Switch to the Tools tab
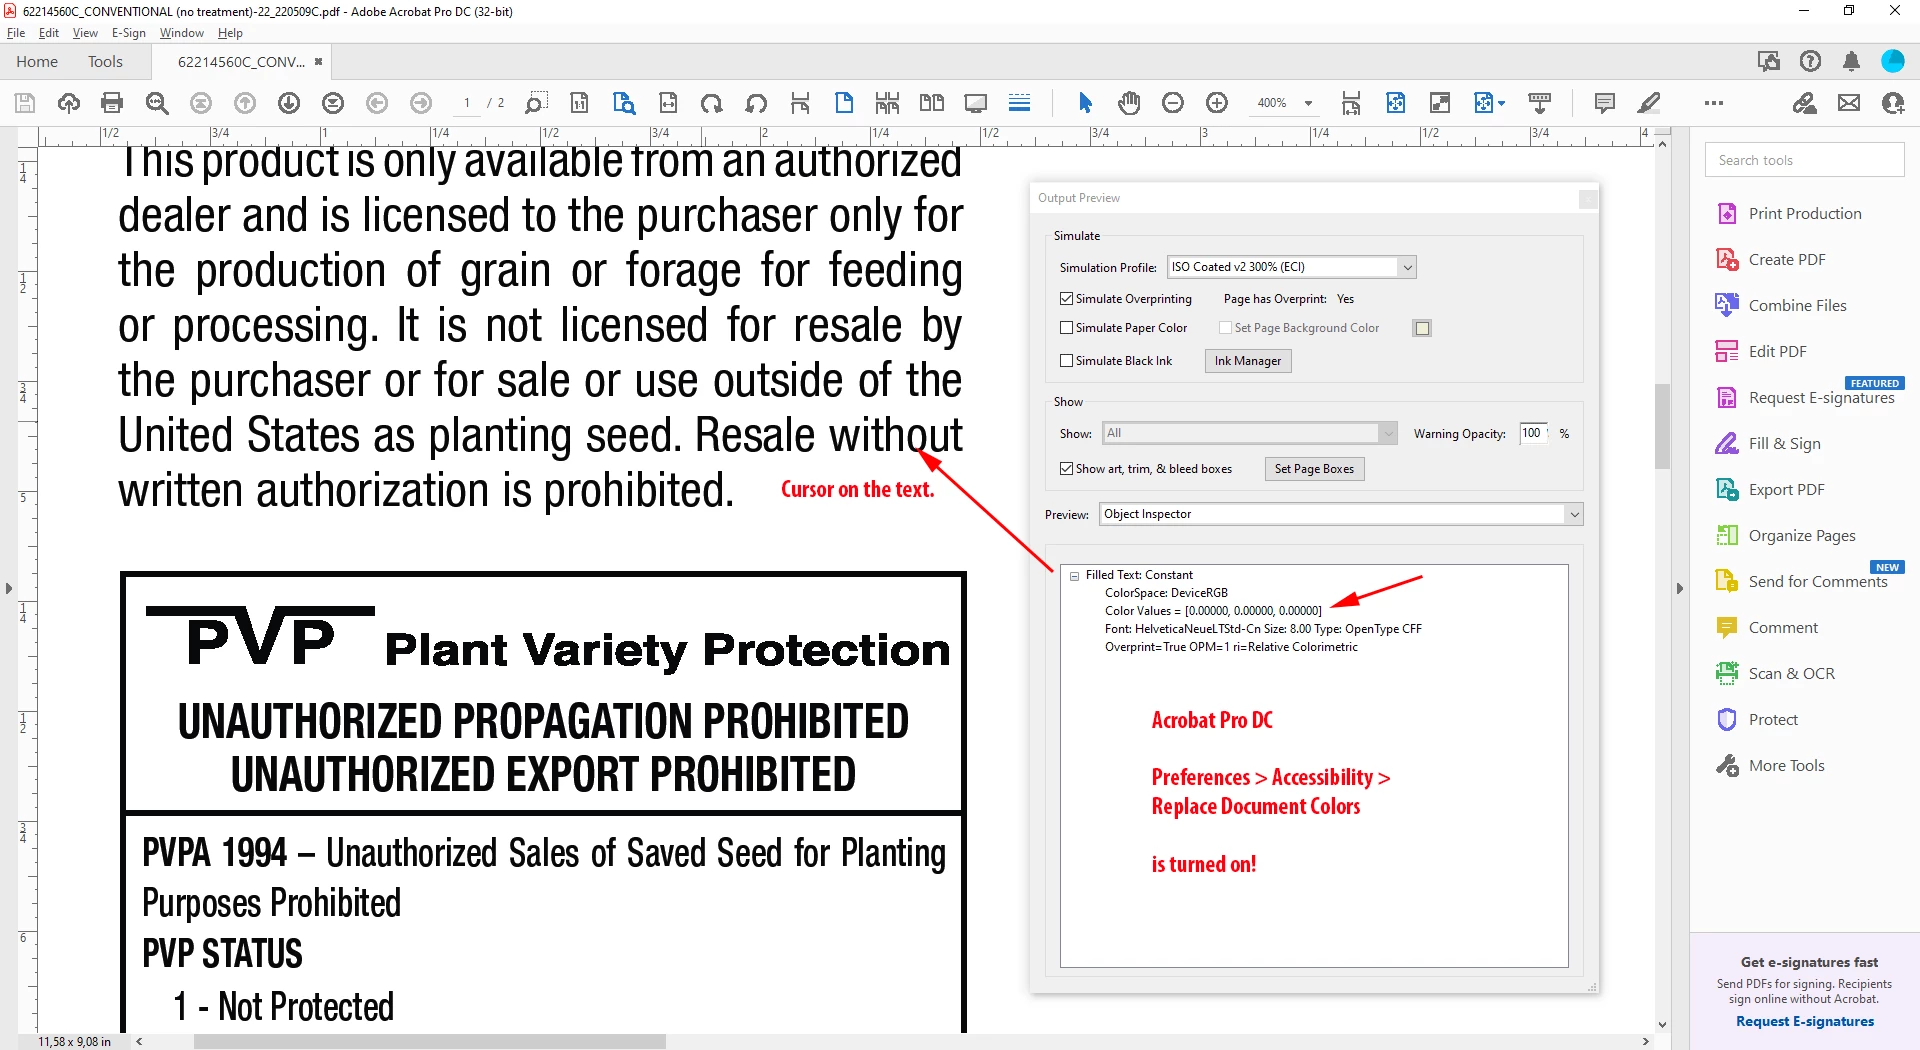Screen dimensions: 1920x1050 pyautogui.click(x=105, y=61)
